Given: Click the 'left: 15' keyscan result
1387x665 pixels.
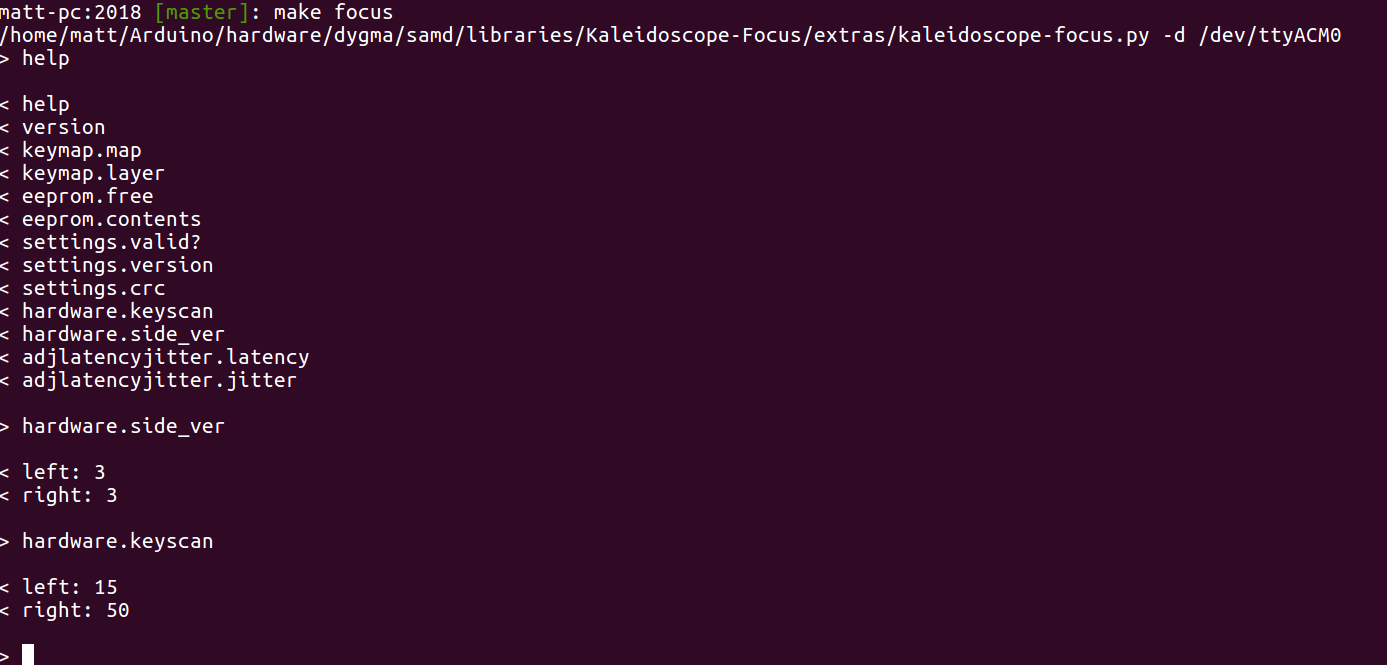Looking at the screenshot, I should (x=69, y=587).
